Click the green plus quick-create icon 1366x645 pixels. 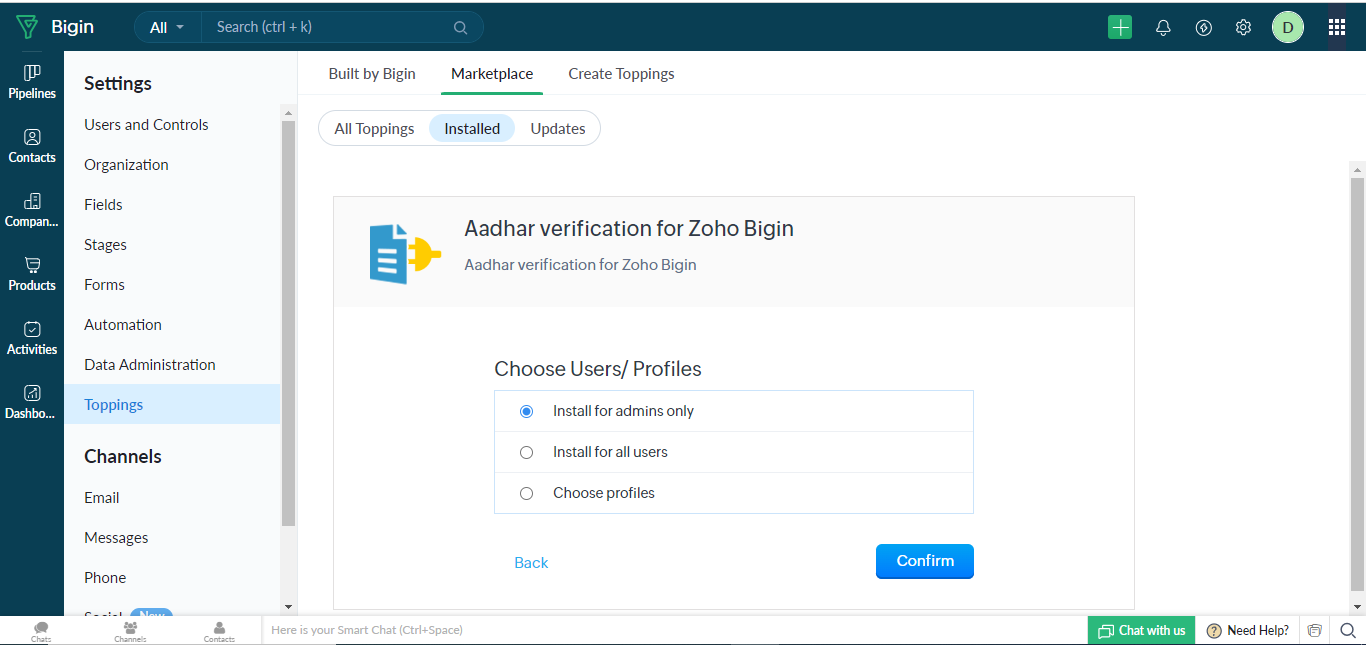1120,28
